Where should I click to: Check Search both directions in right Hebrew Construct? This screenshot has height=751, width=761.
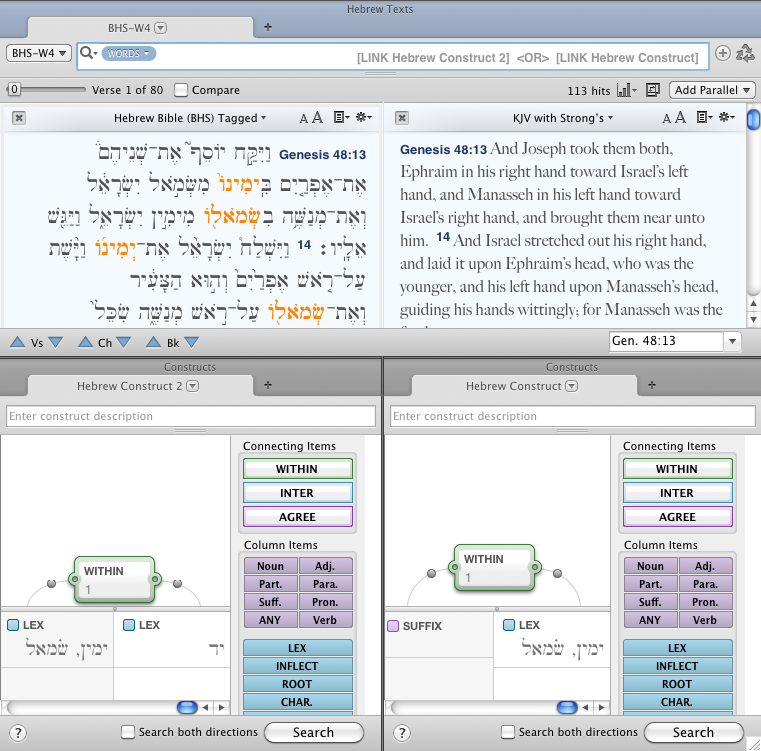pyautogui.click(x=508, y=732)
